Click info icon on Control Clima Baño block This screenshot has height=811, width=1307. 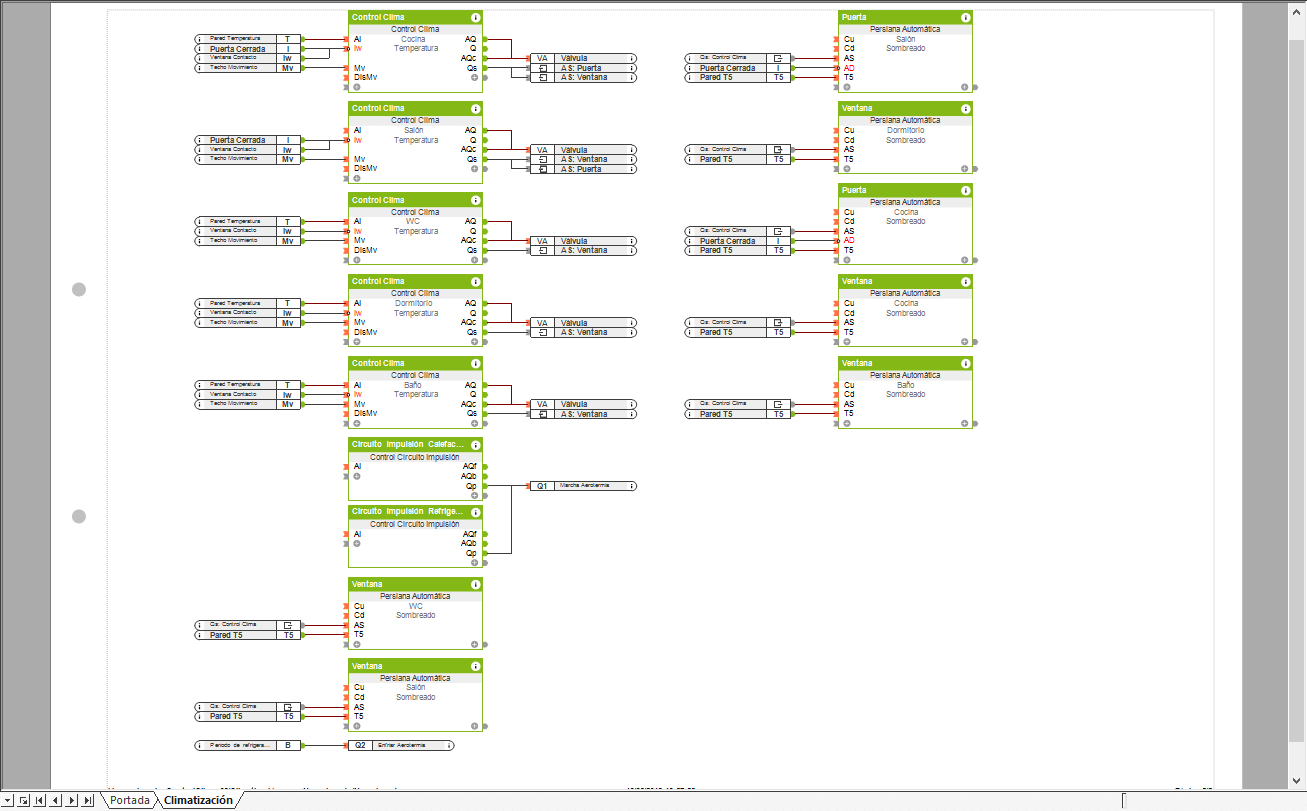pos(475,363)
